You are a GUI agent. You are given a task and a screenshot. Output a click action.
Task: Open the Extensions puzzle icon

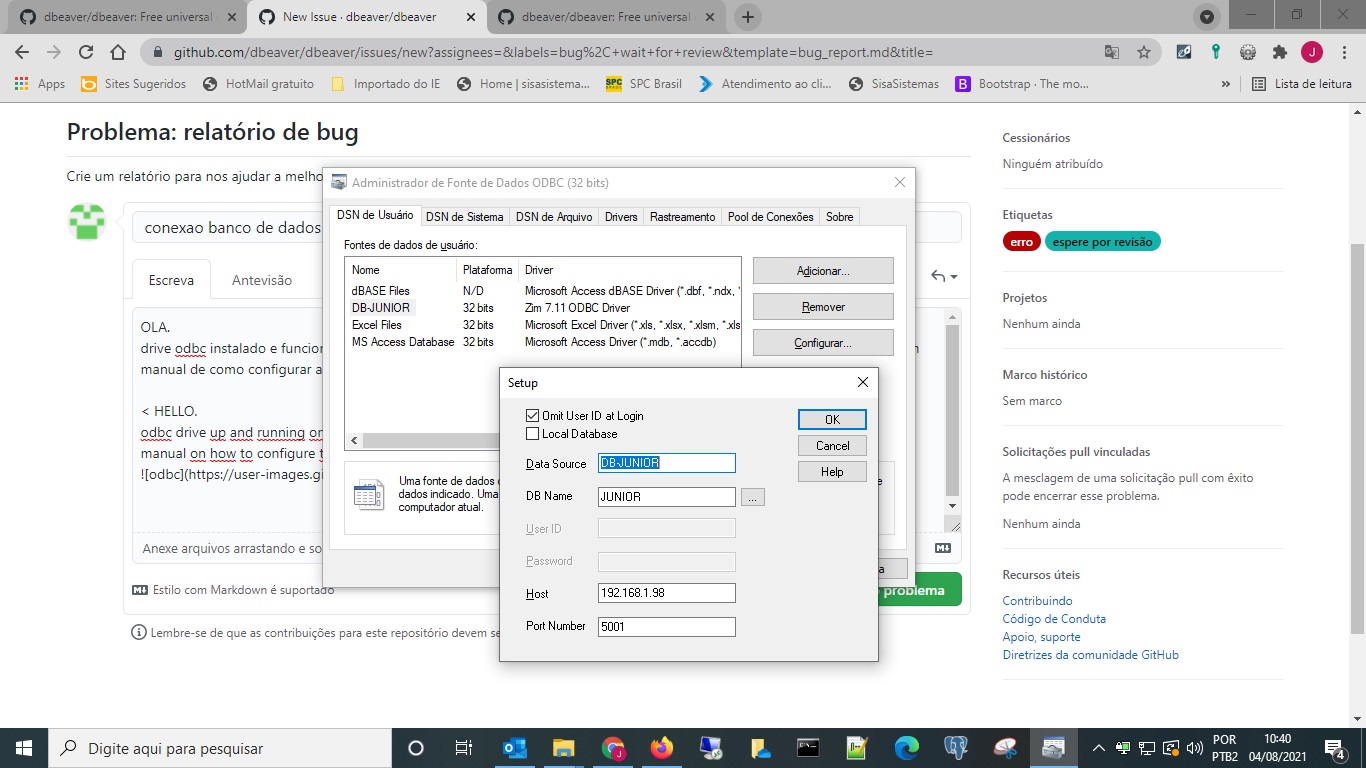[x=1280, y=52]
